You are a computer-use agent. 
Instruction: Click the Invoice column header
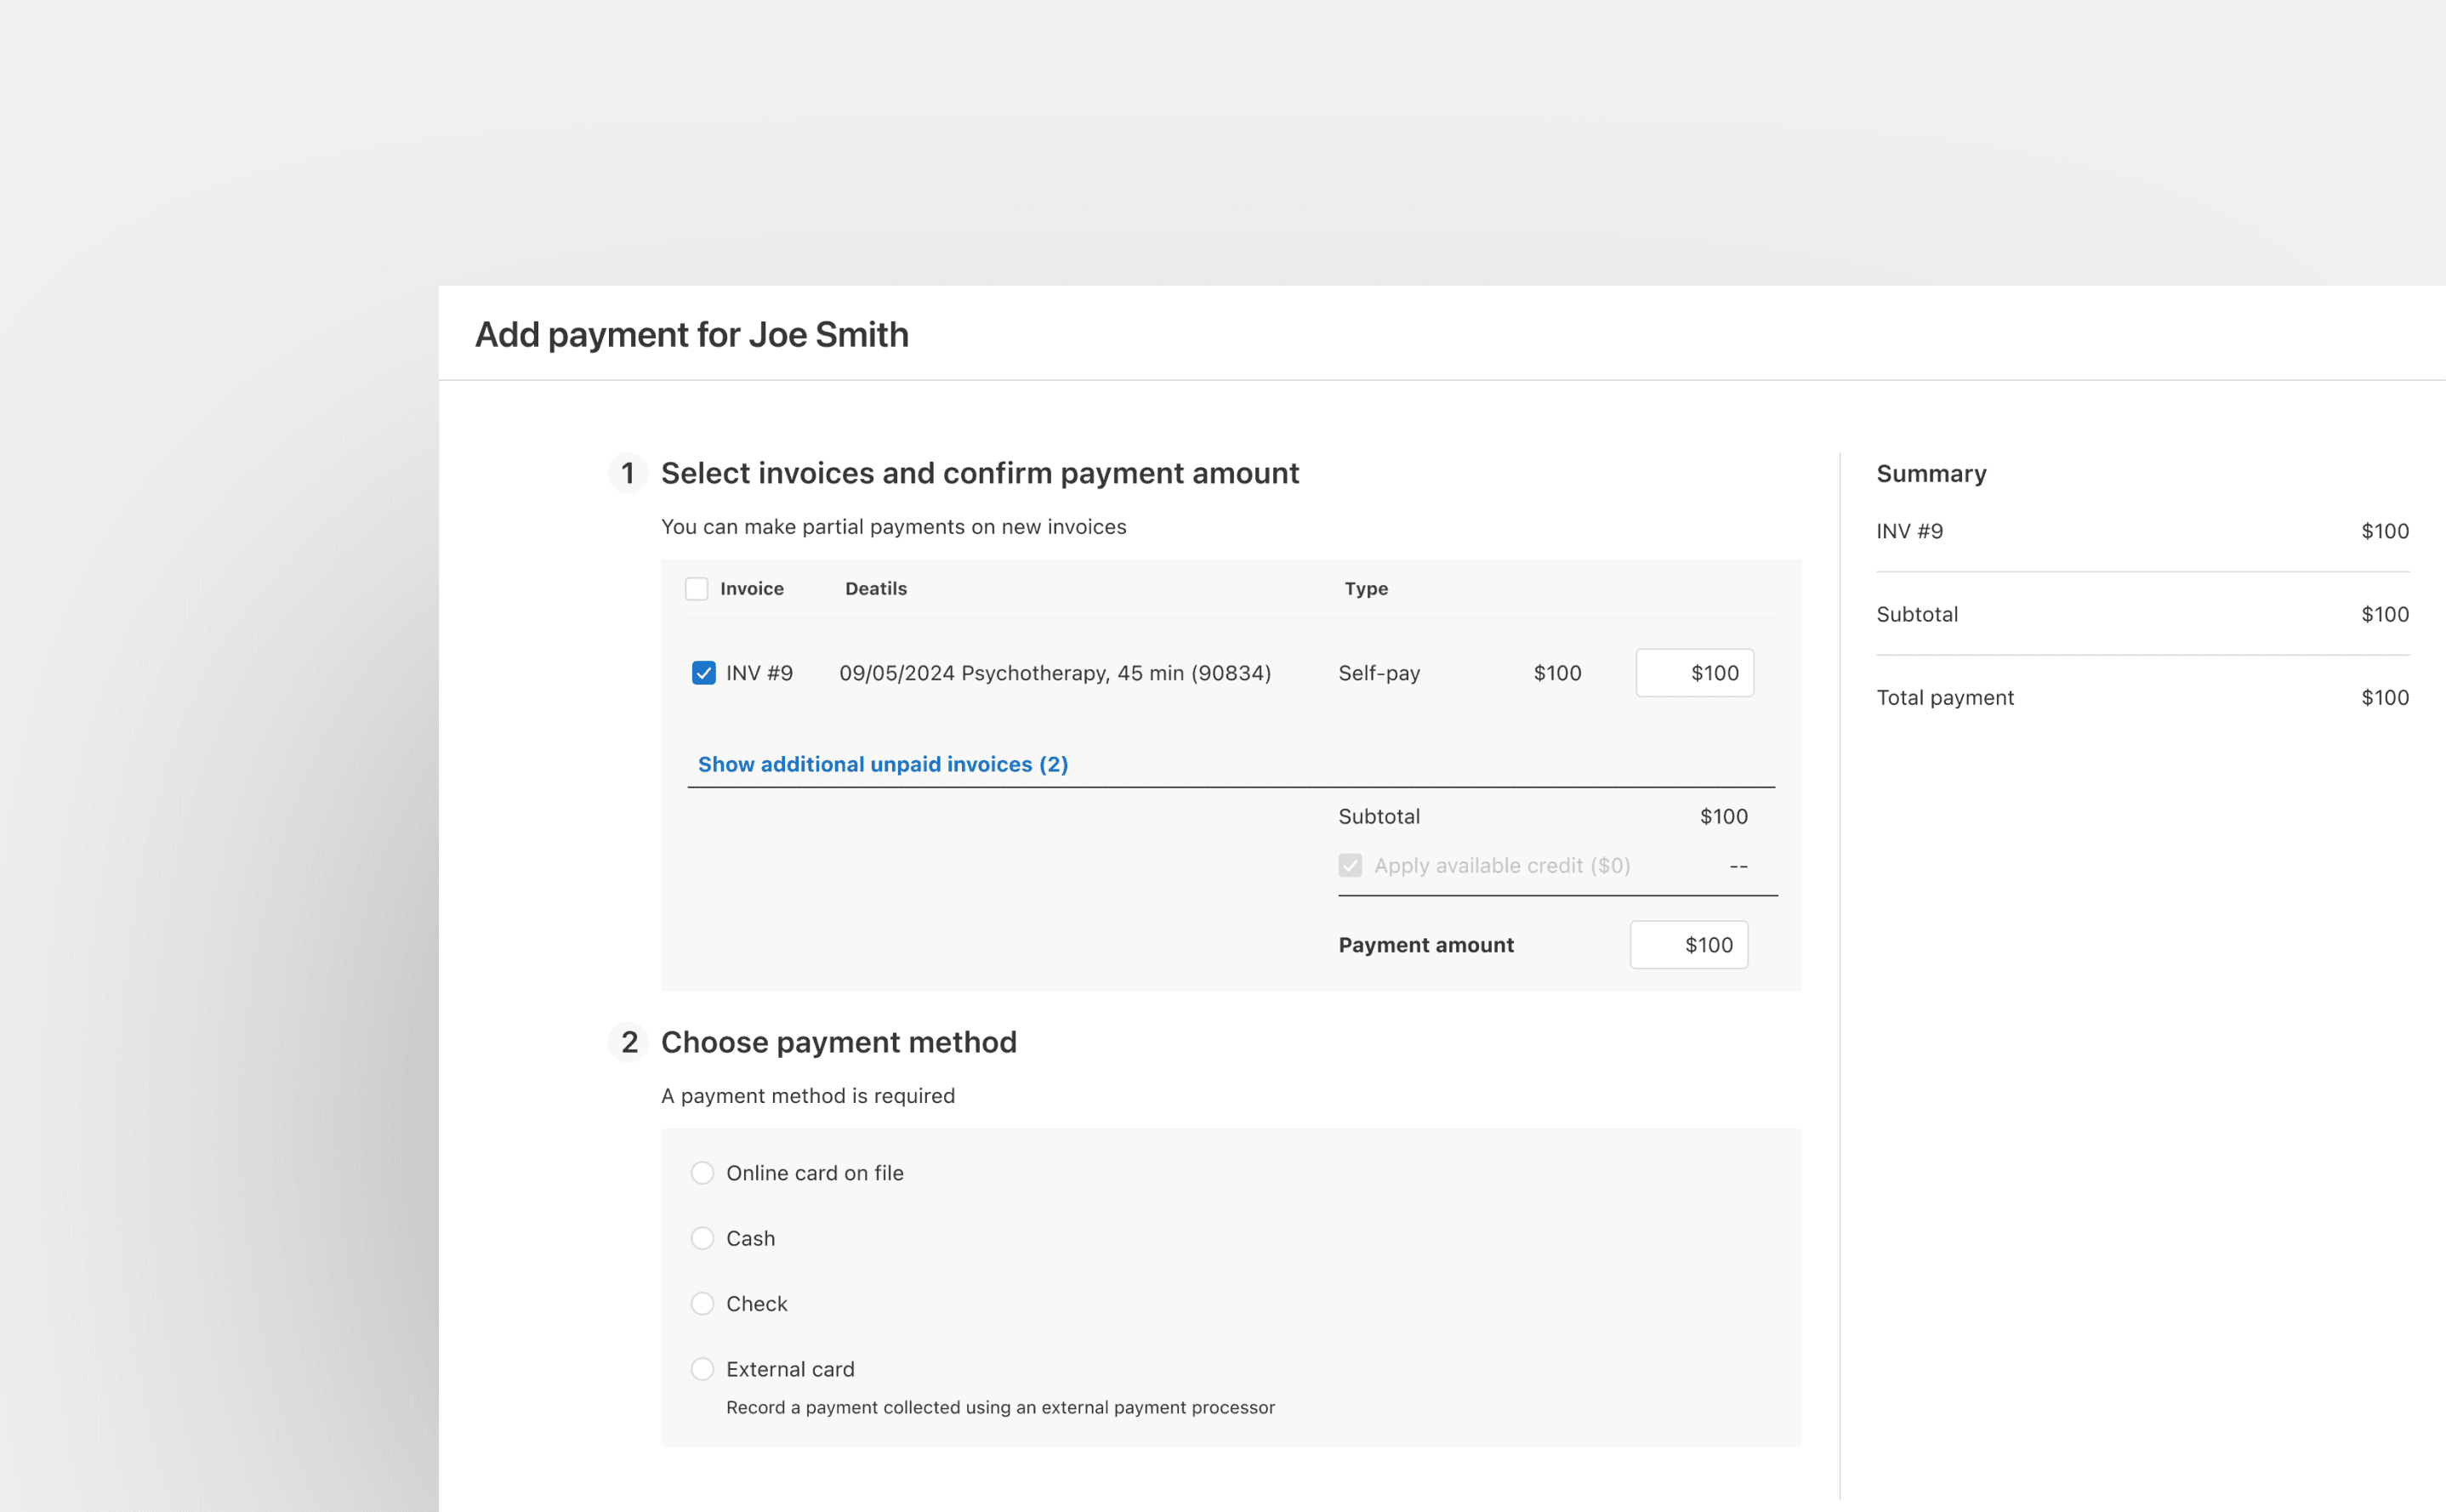[751, 589]
